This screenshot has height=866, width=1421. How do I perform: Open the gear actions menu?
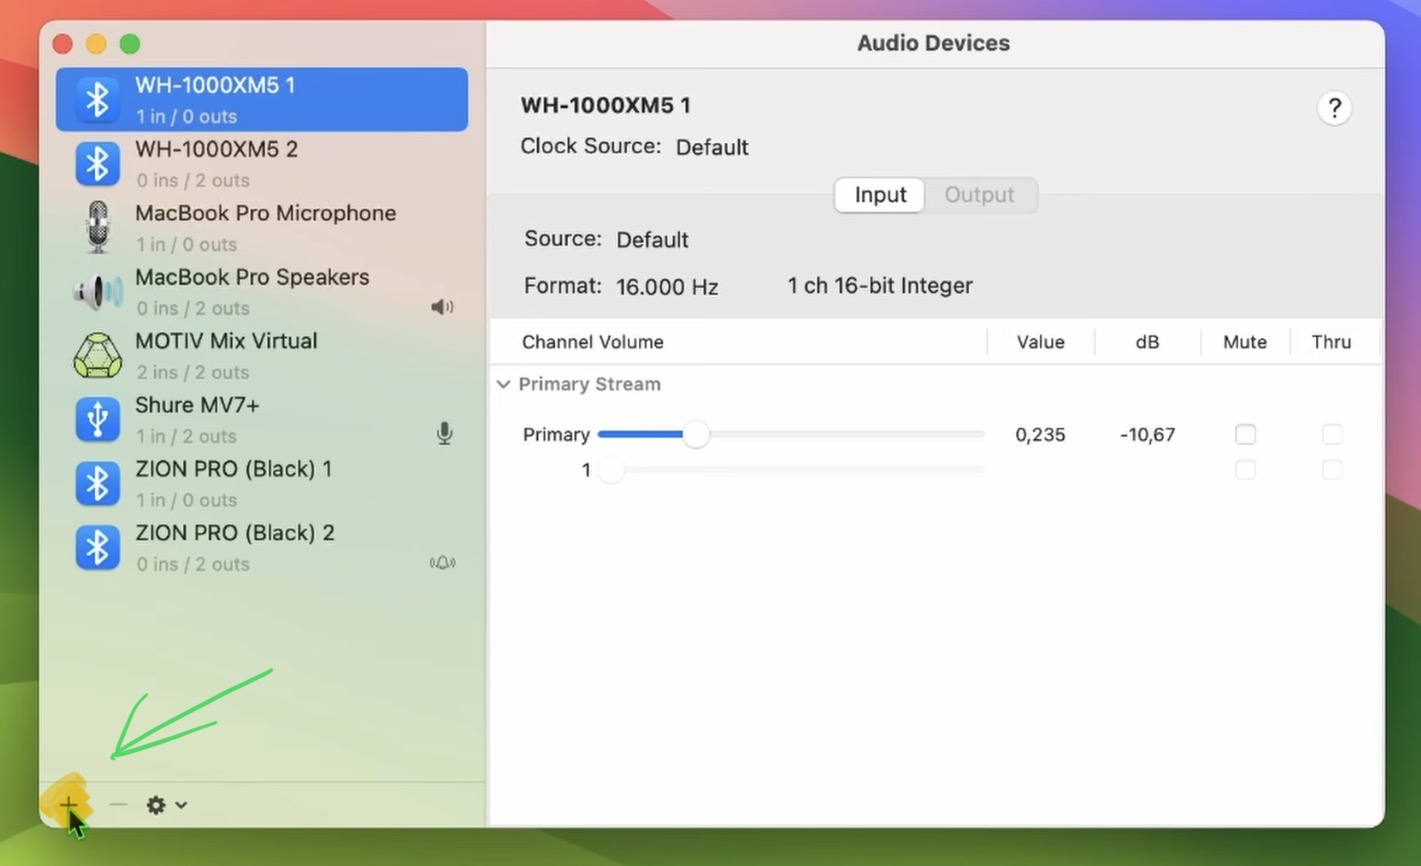(166, 805)
